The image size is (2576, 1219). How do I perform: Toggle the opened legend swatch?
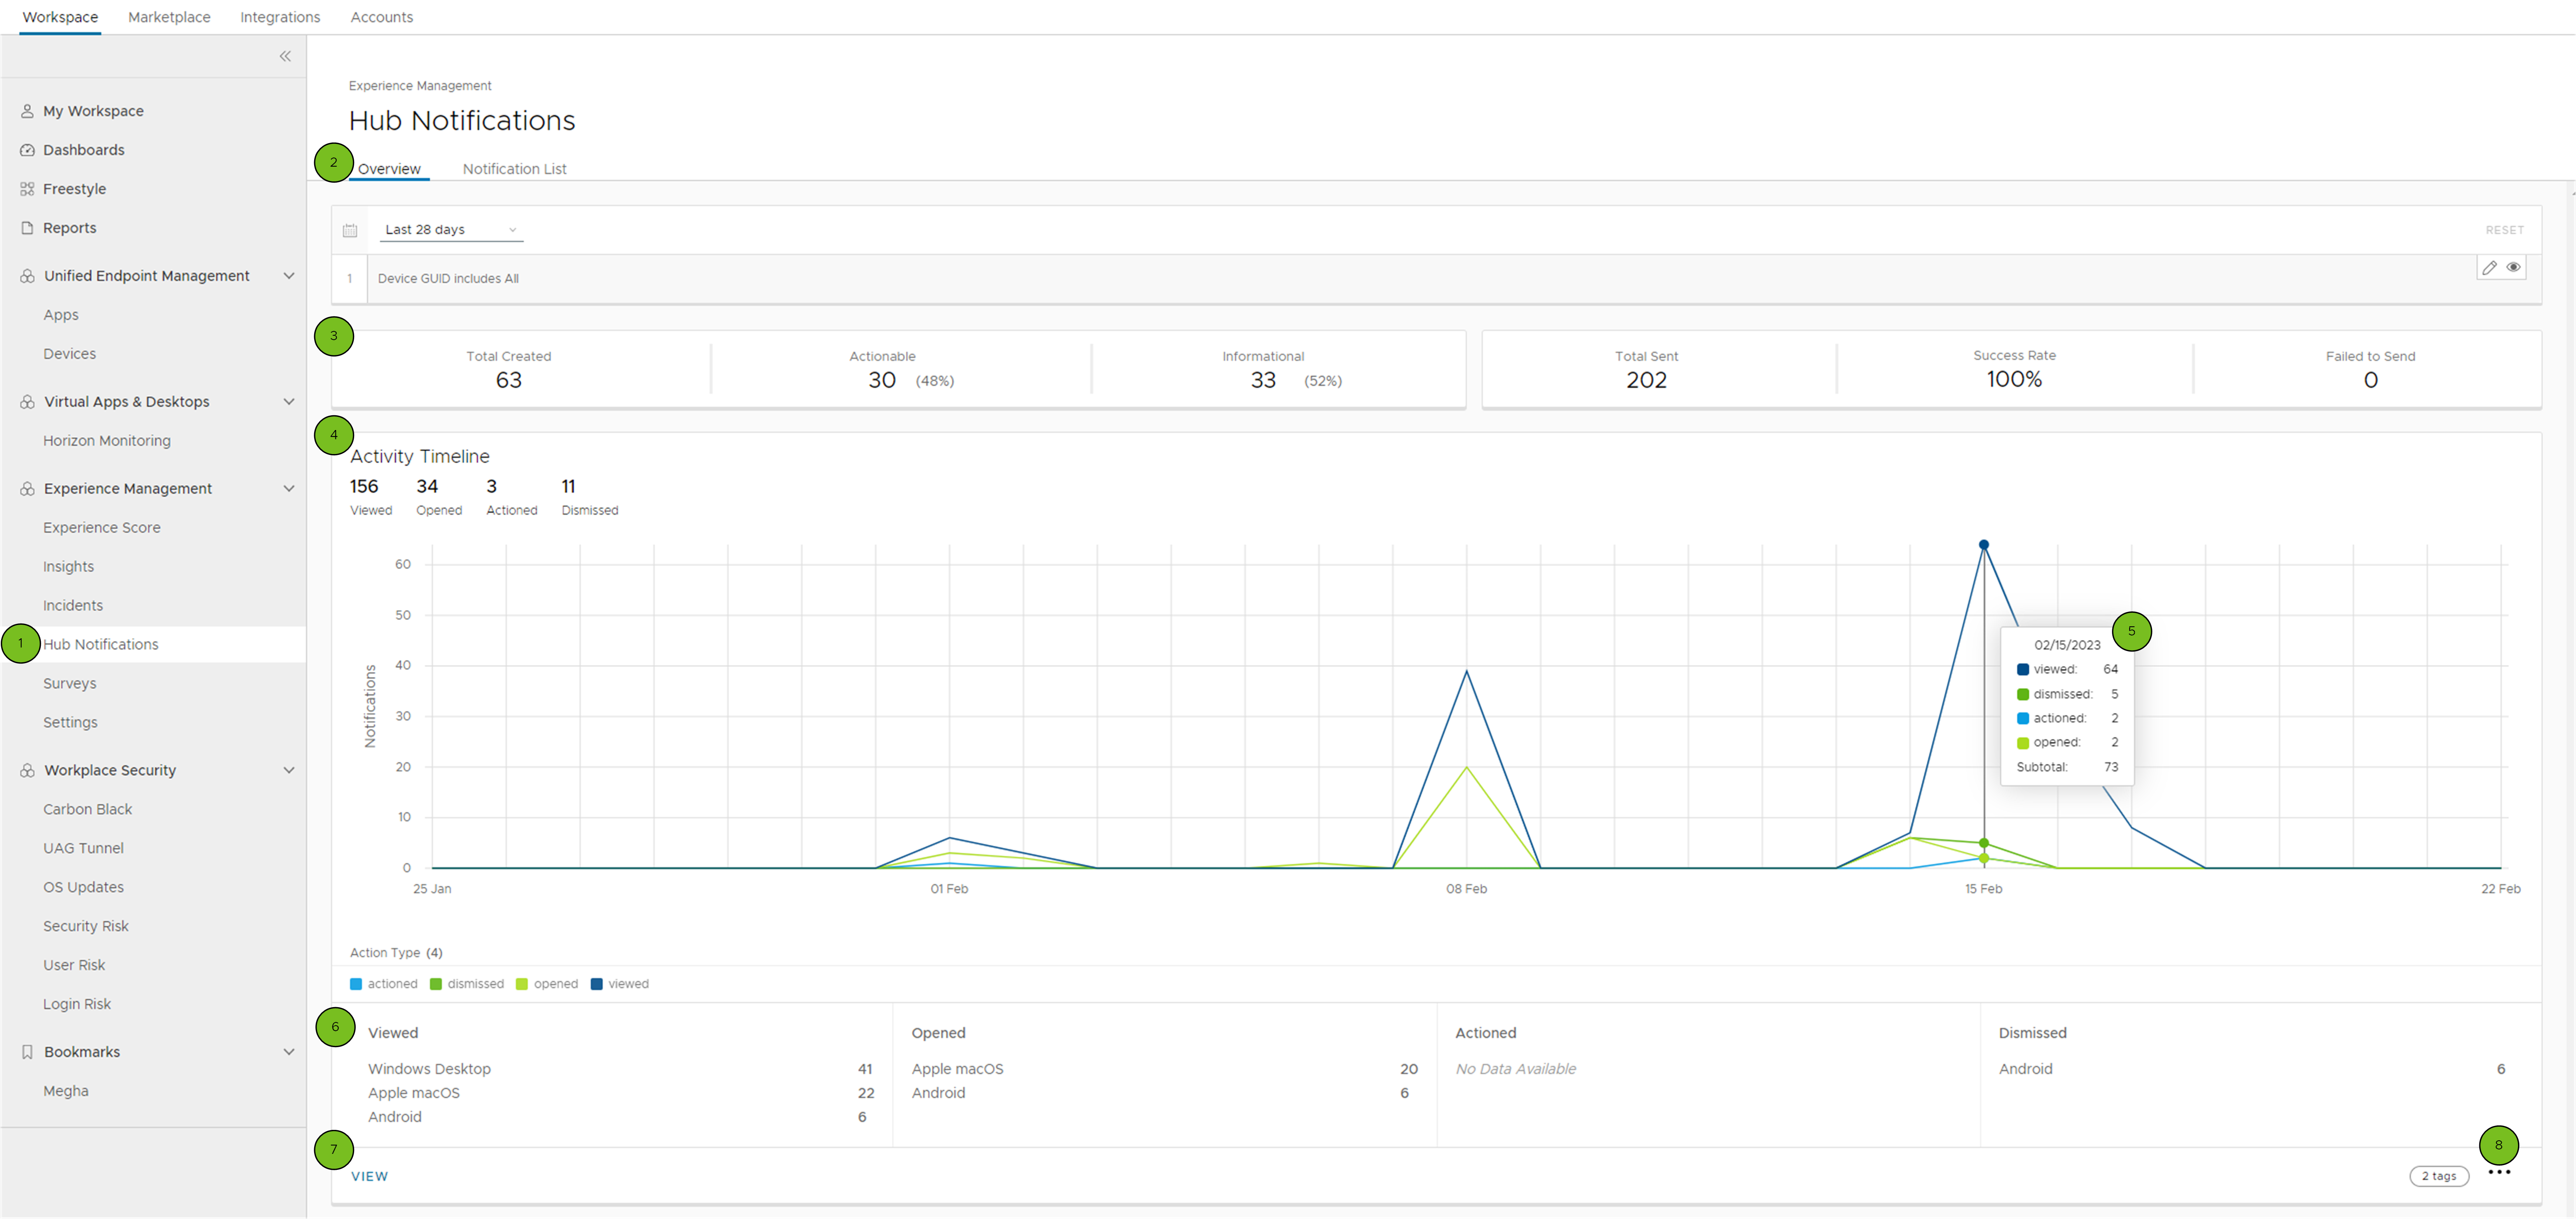(x=522, y=984)
